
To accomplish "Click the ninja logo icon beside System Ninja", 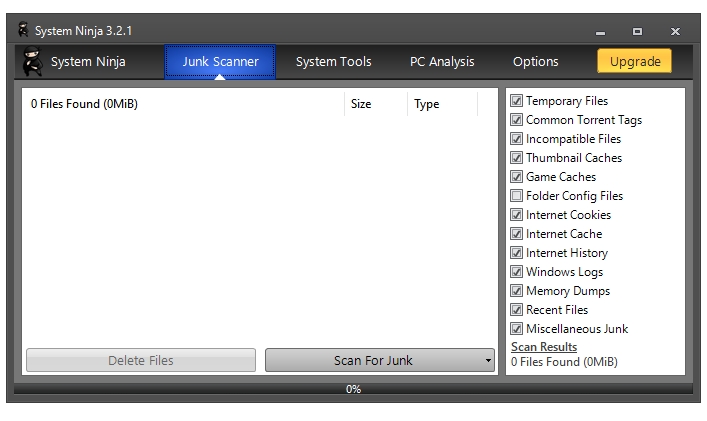I will tap(32, 62).
